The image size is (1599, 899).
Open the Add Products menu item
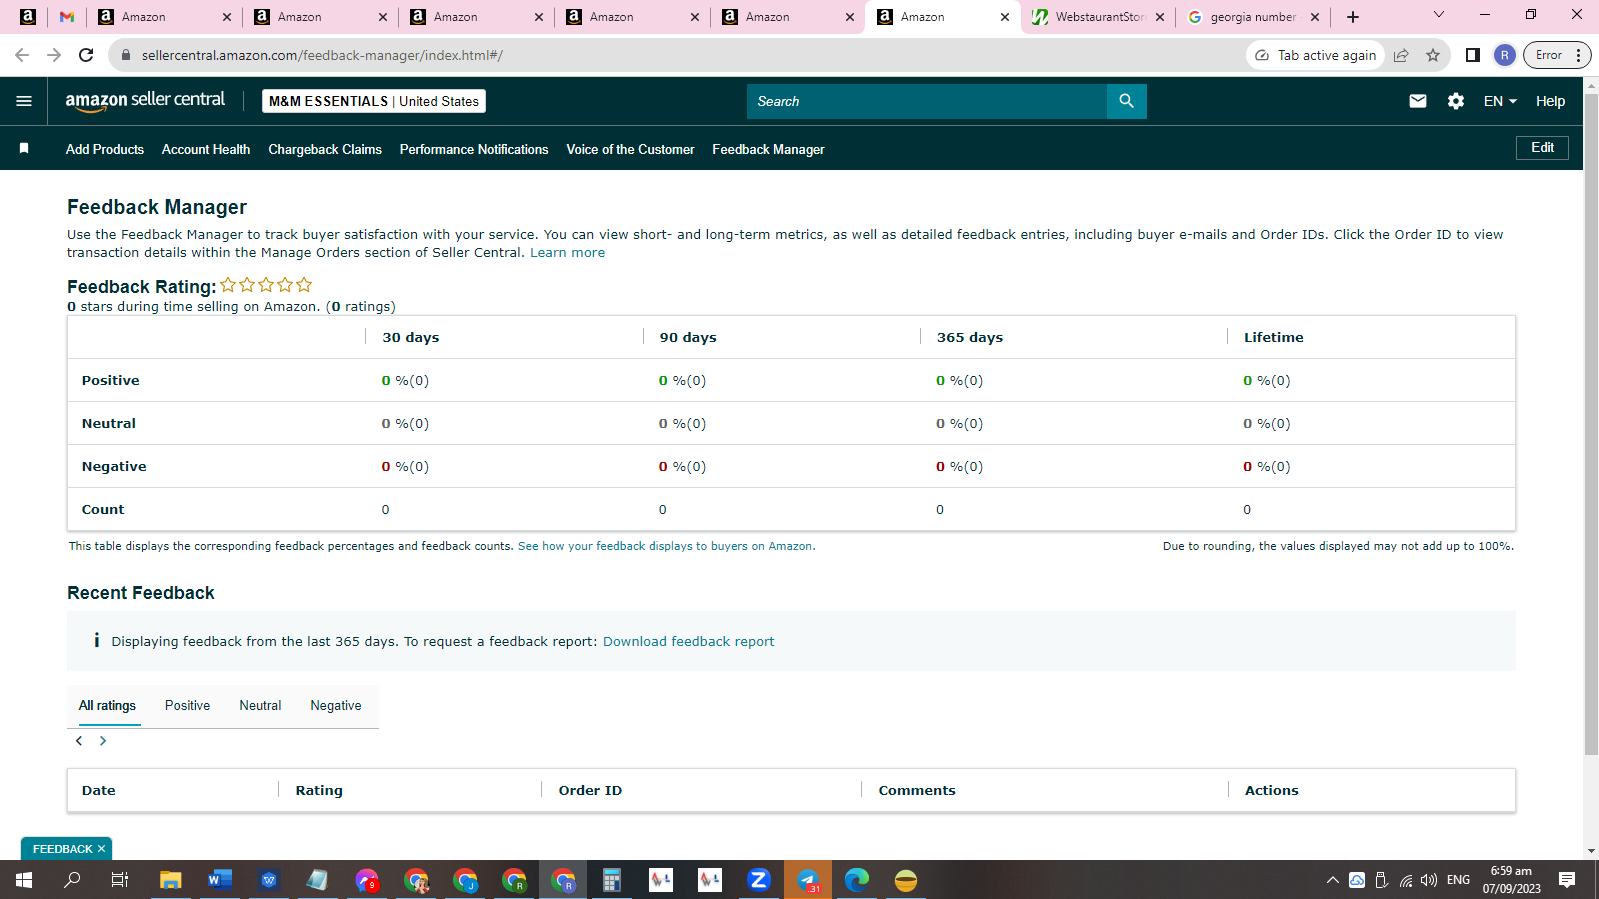(x=105, y=149)
